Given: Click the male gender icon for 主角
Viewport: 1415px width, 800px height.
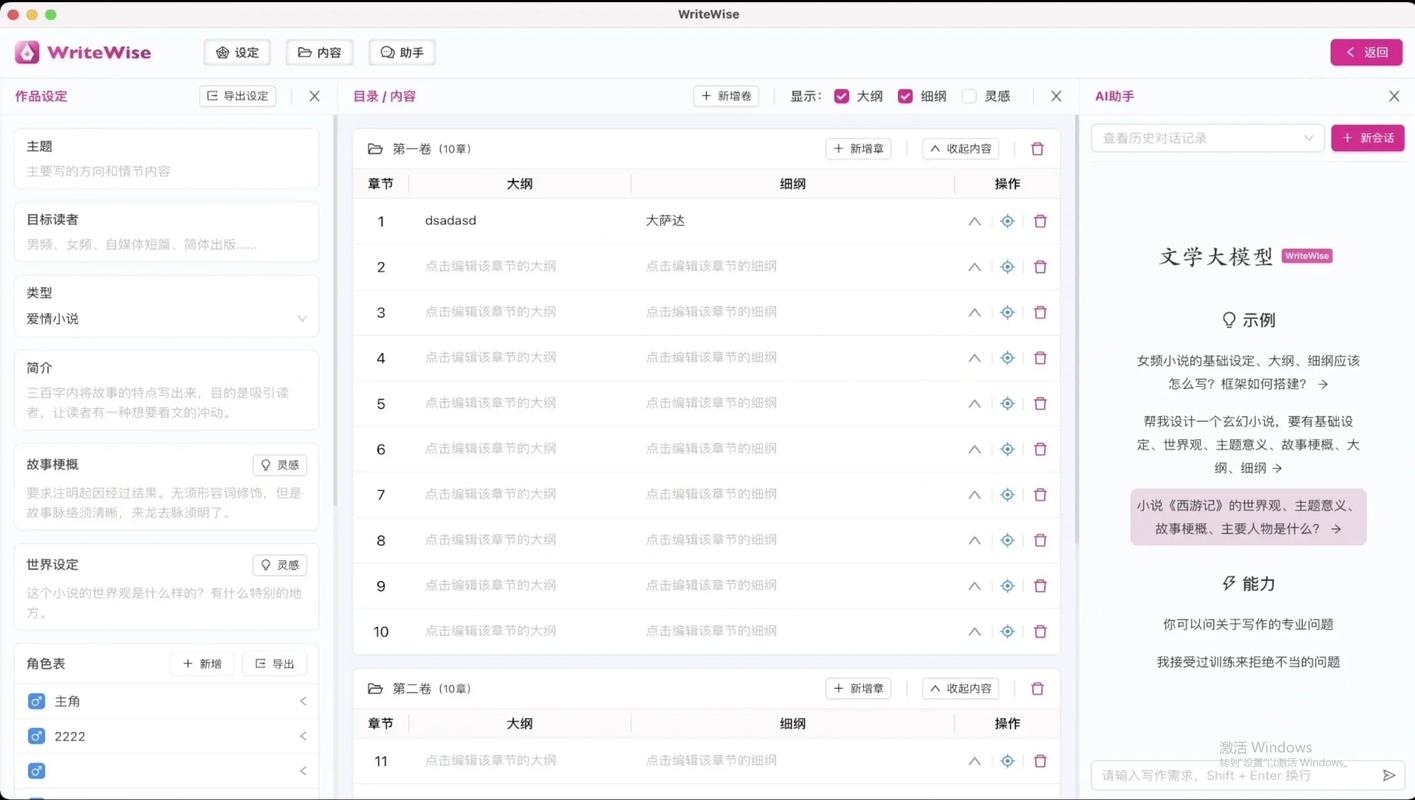Looking at the screenshot, I should click(x=37, y=701).
